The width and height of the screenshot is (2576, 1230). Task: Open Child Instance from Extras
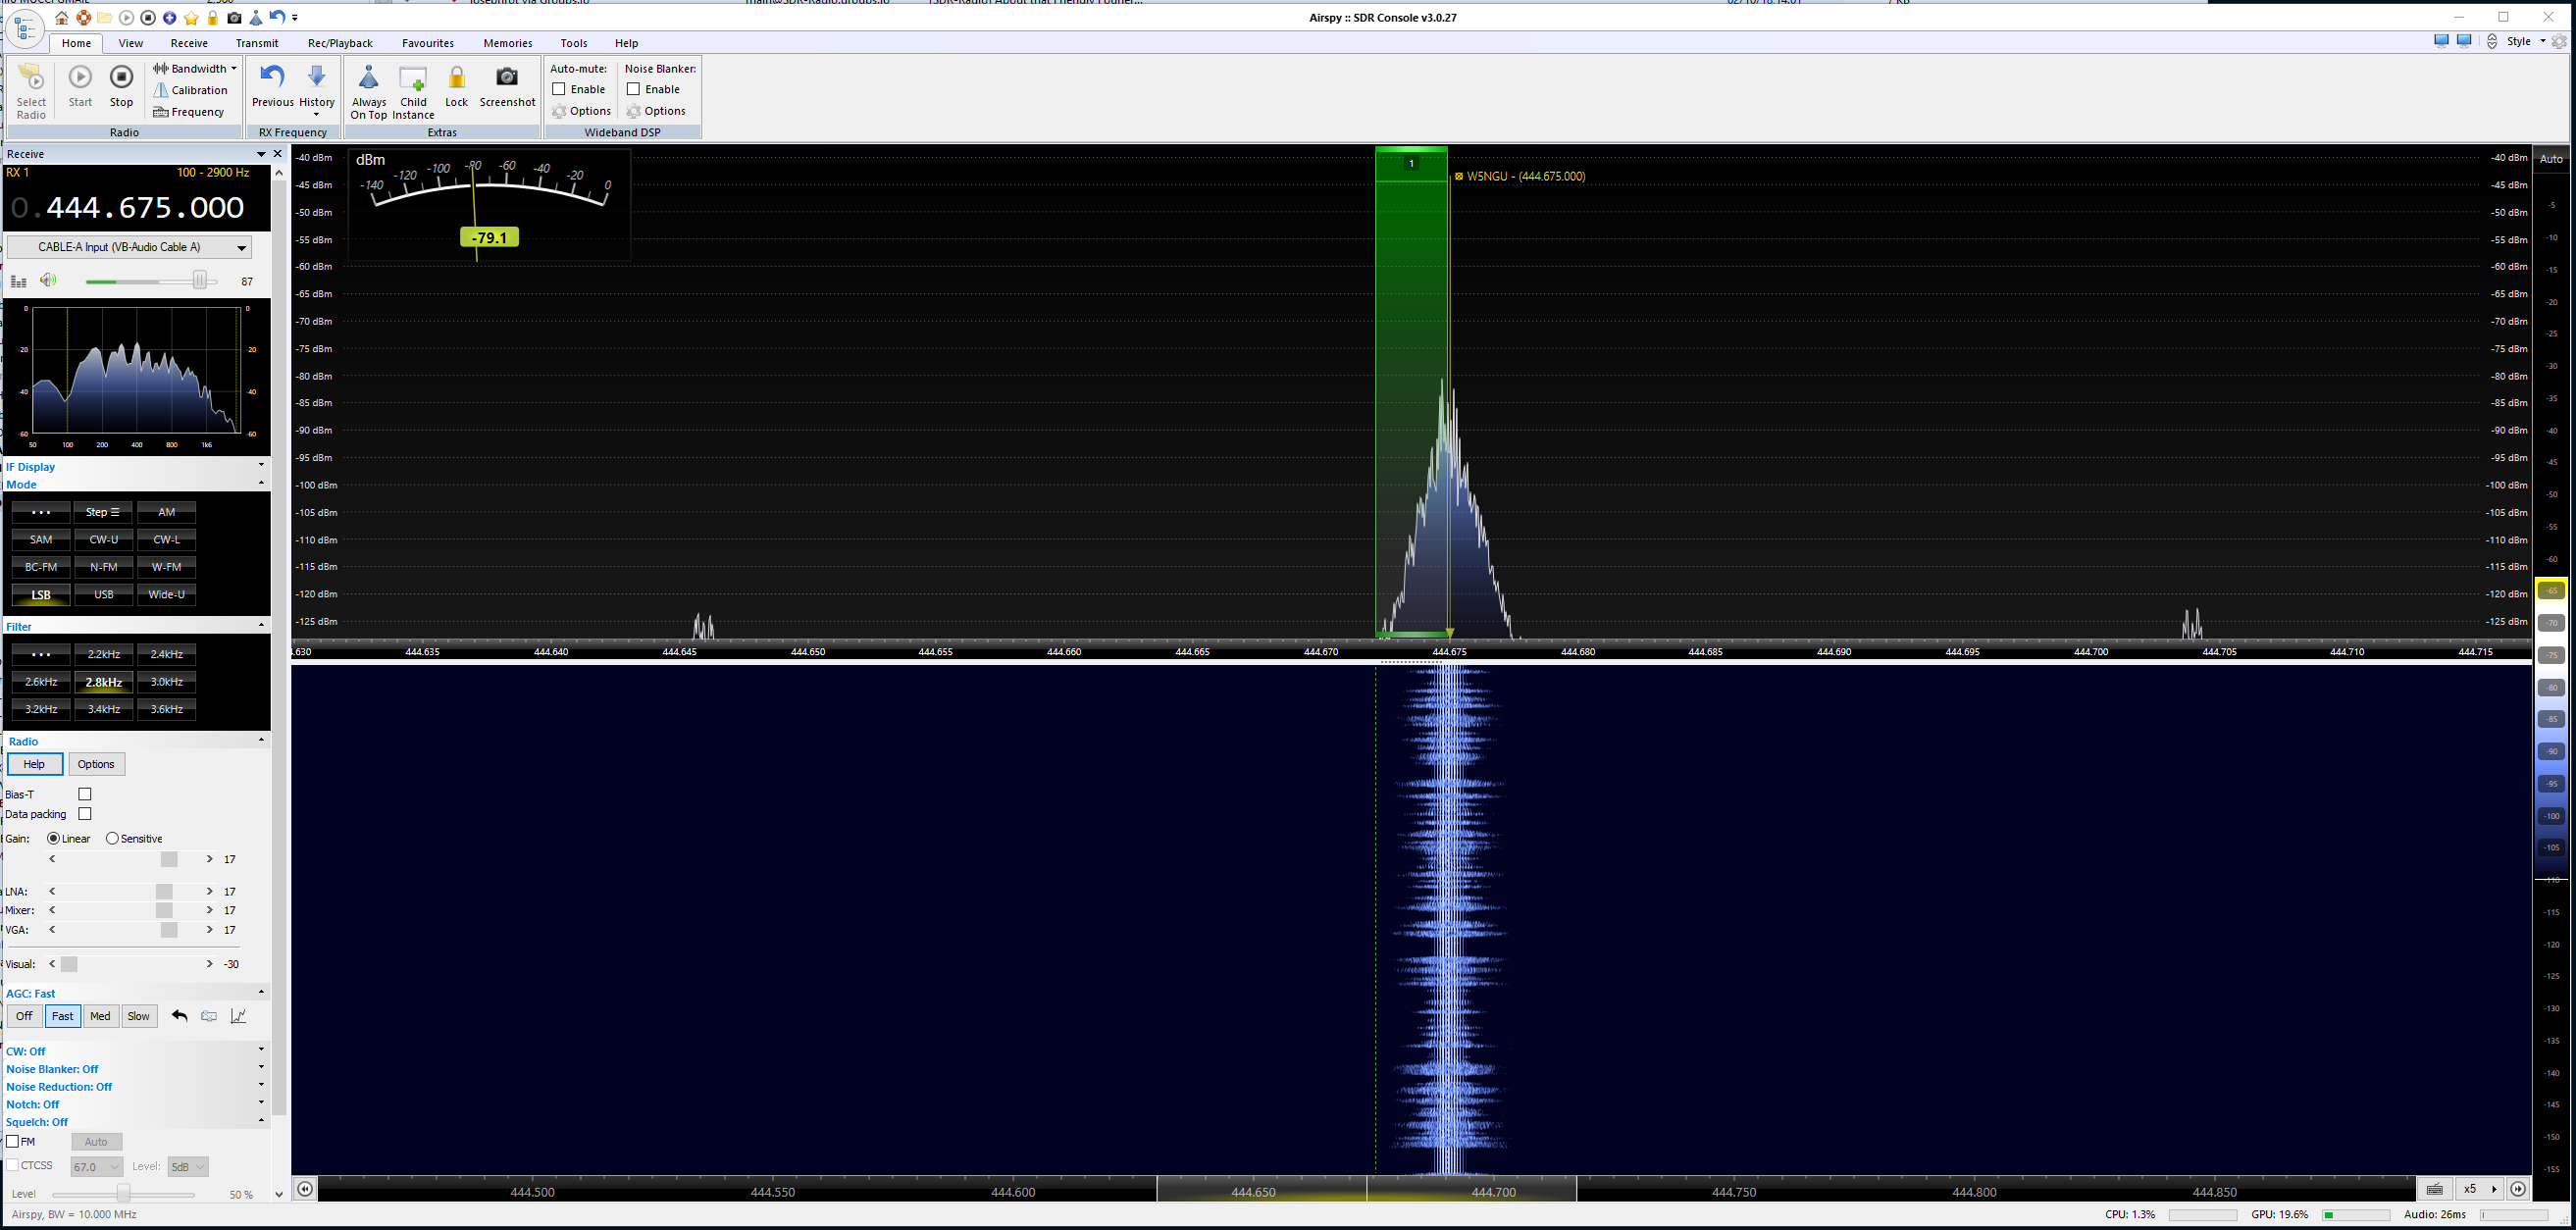[412, 80]
